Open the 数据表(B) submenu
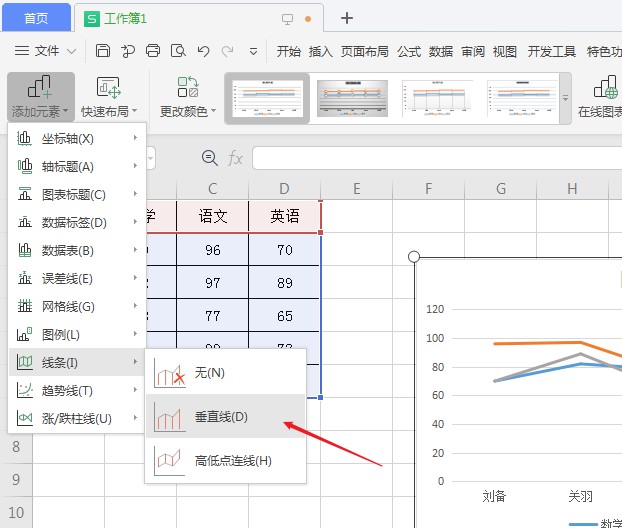 (77, 251)
